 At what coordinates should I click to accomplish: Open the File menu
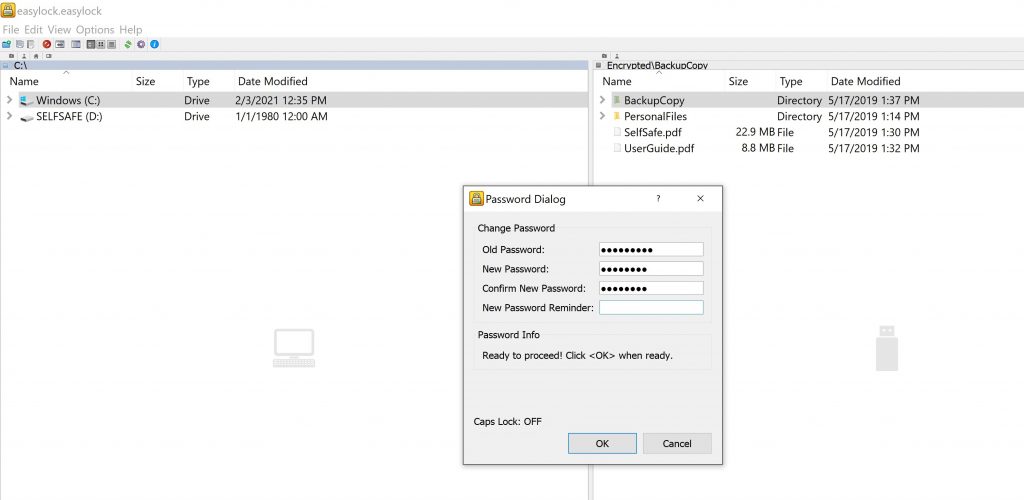[x=10, y=29]
